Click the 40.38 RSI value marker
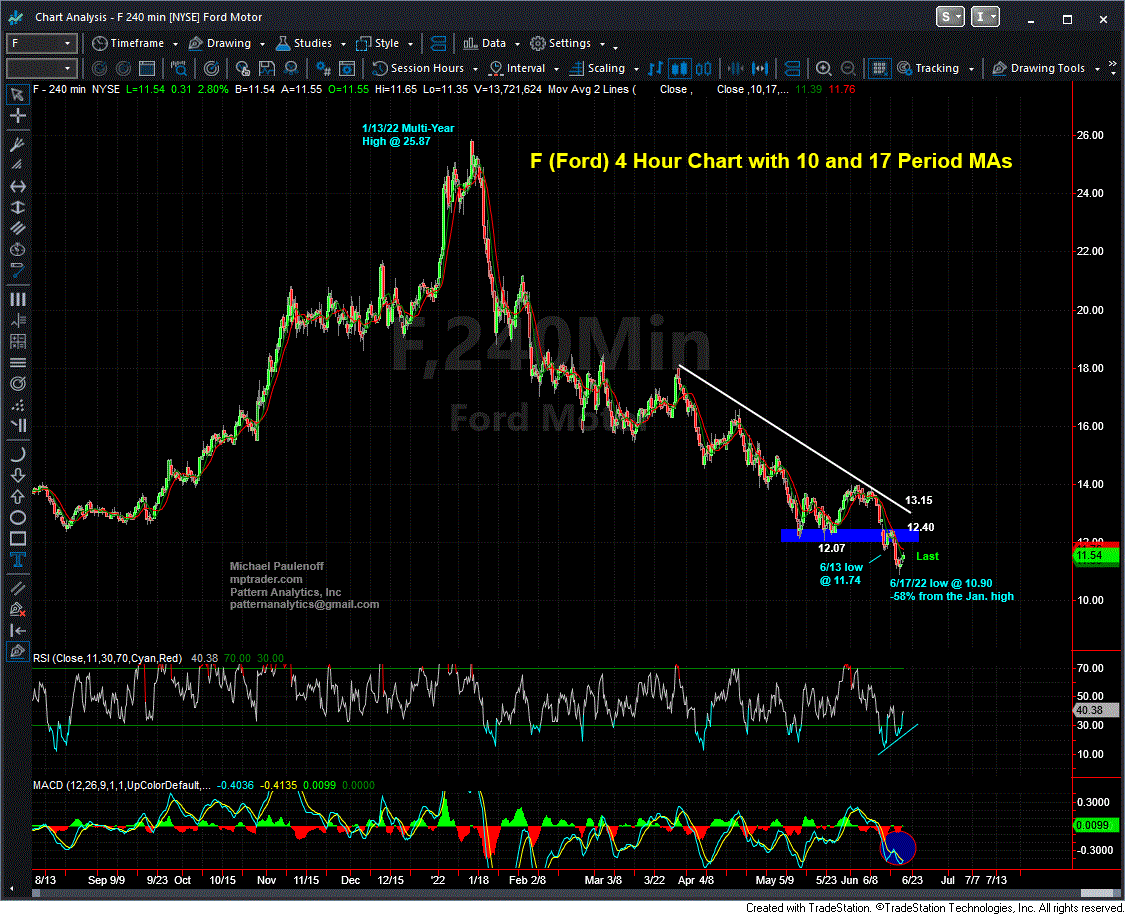 point(1096,710)
